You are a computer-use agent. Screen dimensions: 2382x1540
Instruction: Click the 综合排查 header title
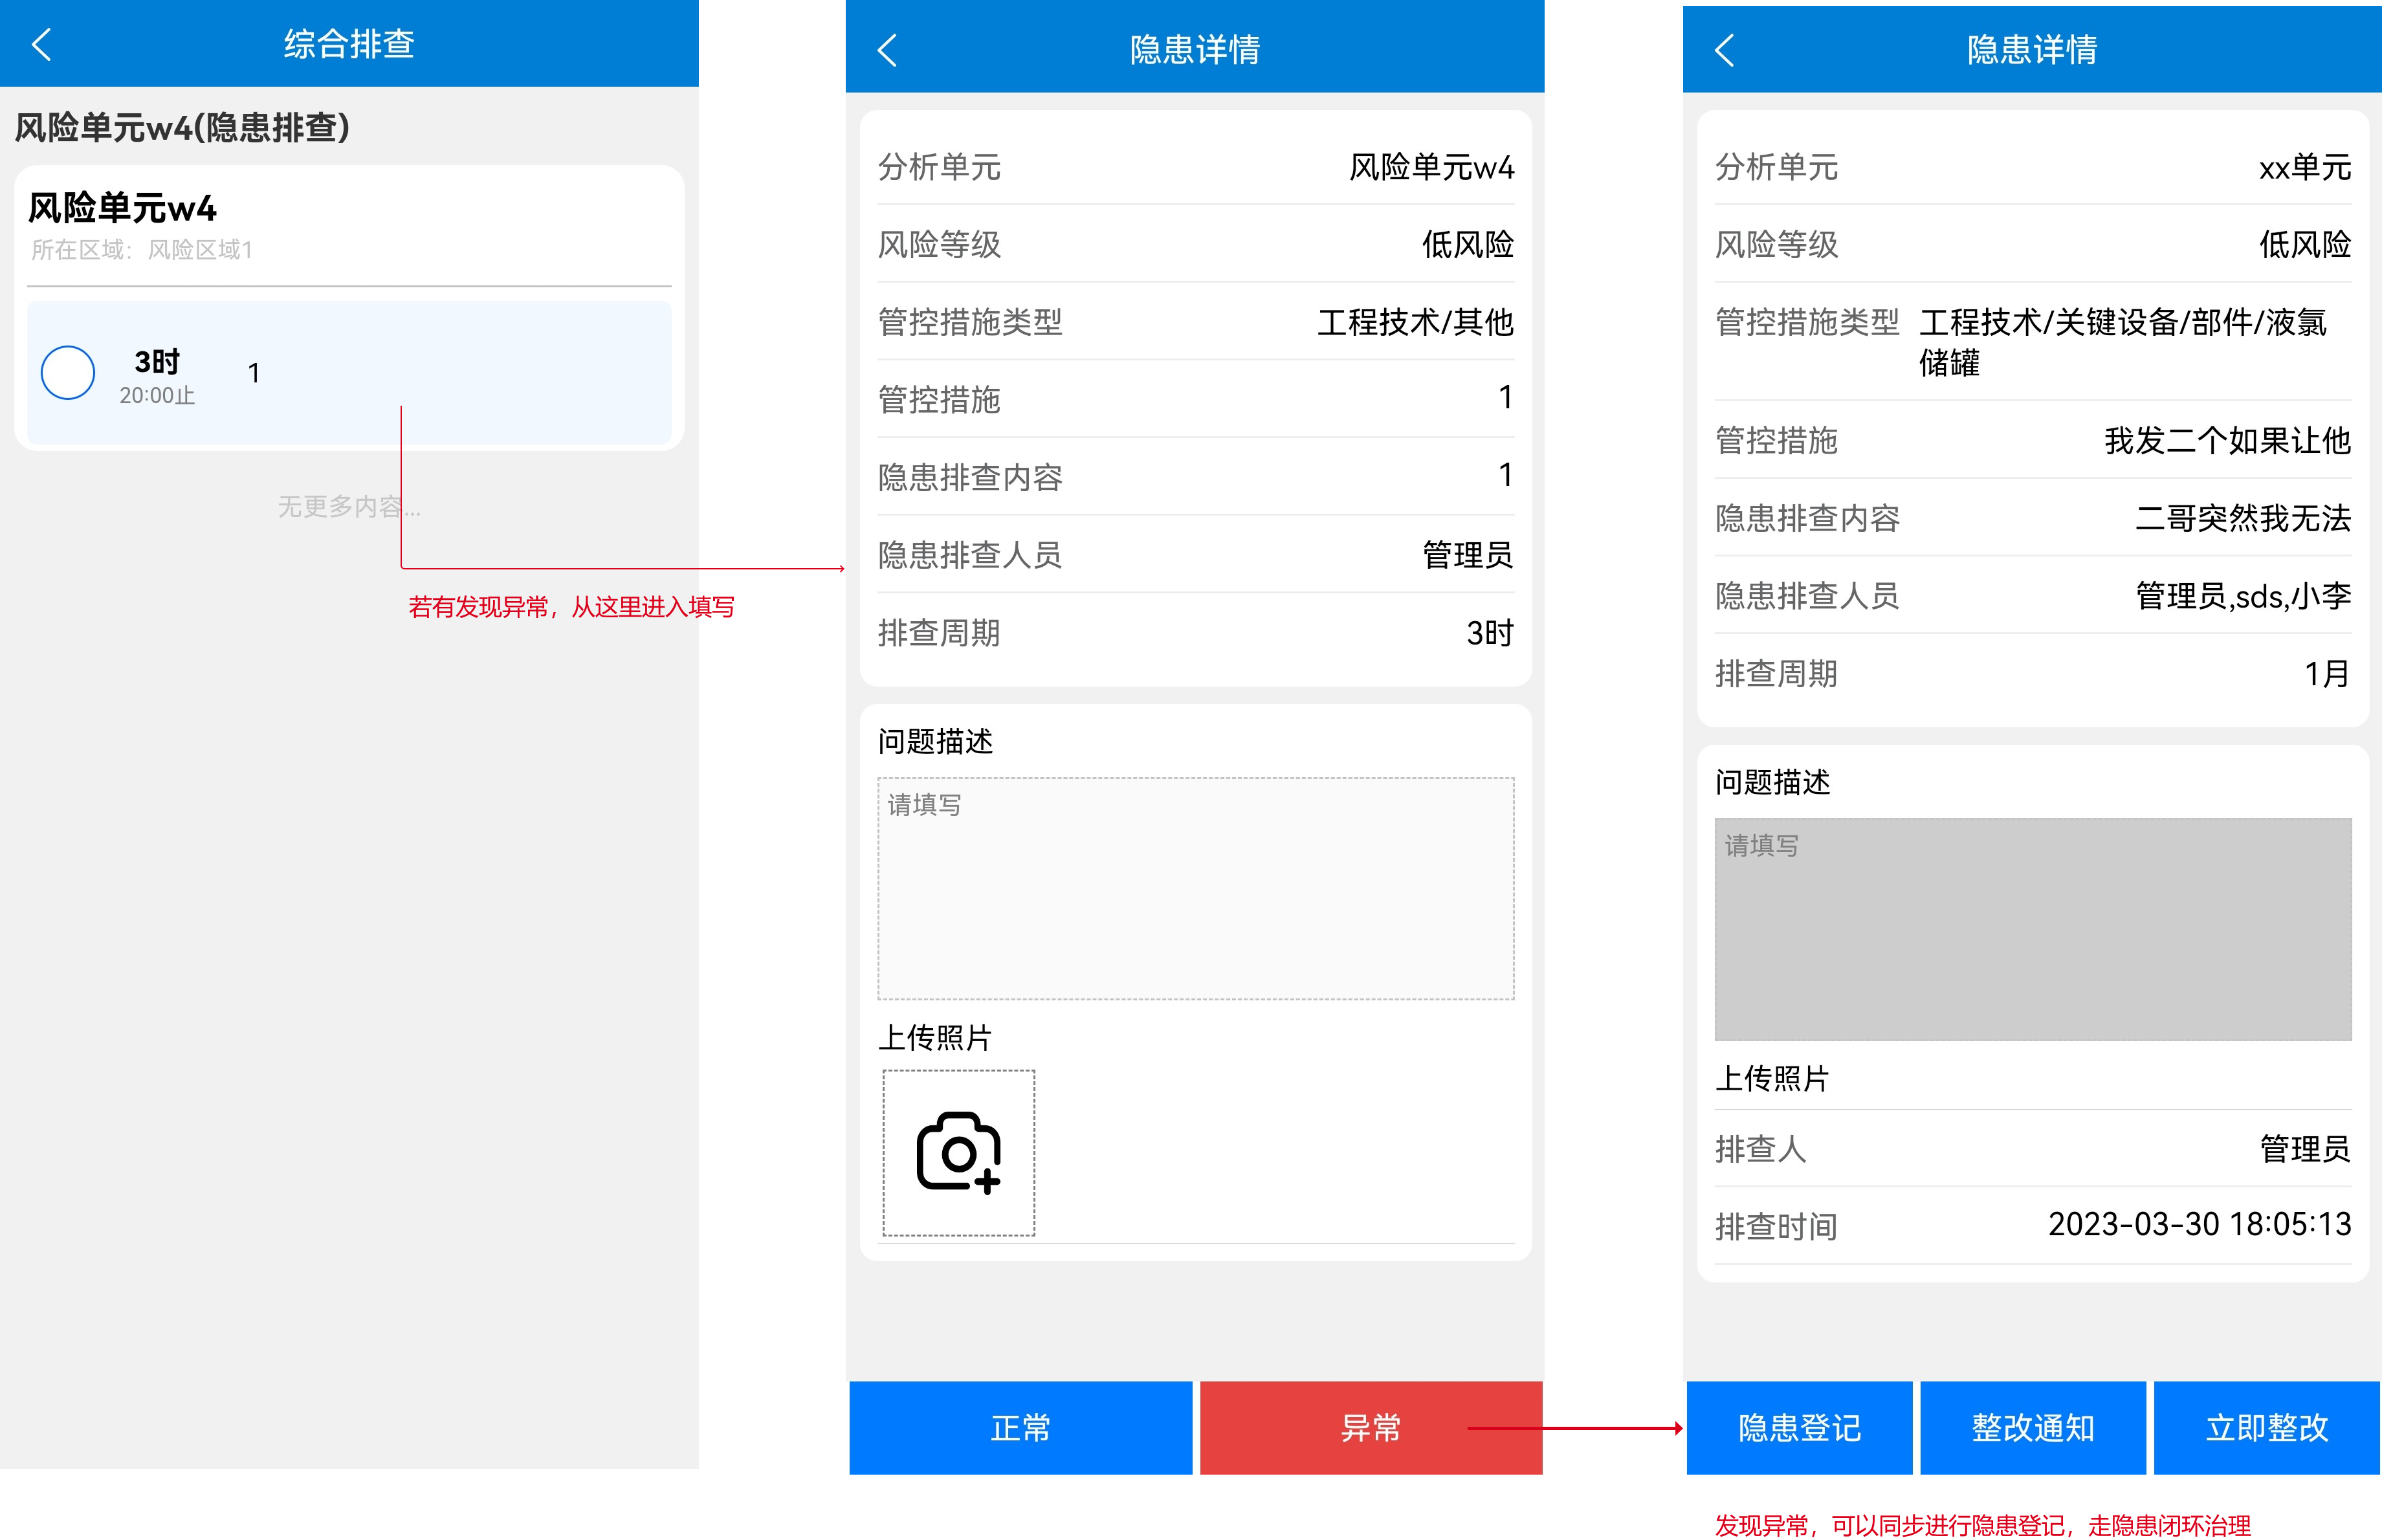tap(348, 44)
